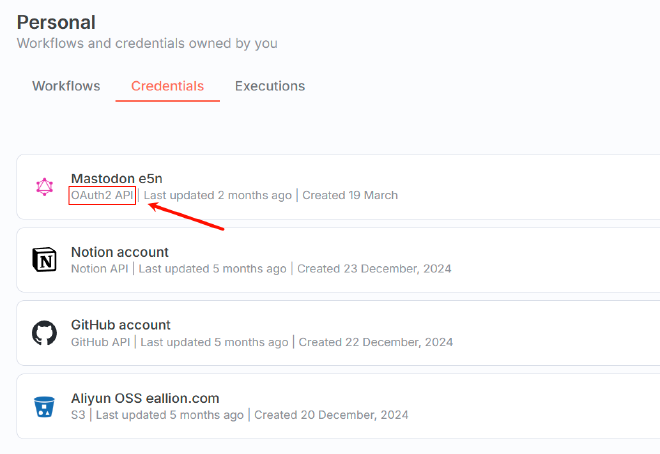This screenshot has height=454, width=660.
Task: Switch to the Workflows tab
Action: (66, 86)
